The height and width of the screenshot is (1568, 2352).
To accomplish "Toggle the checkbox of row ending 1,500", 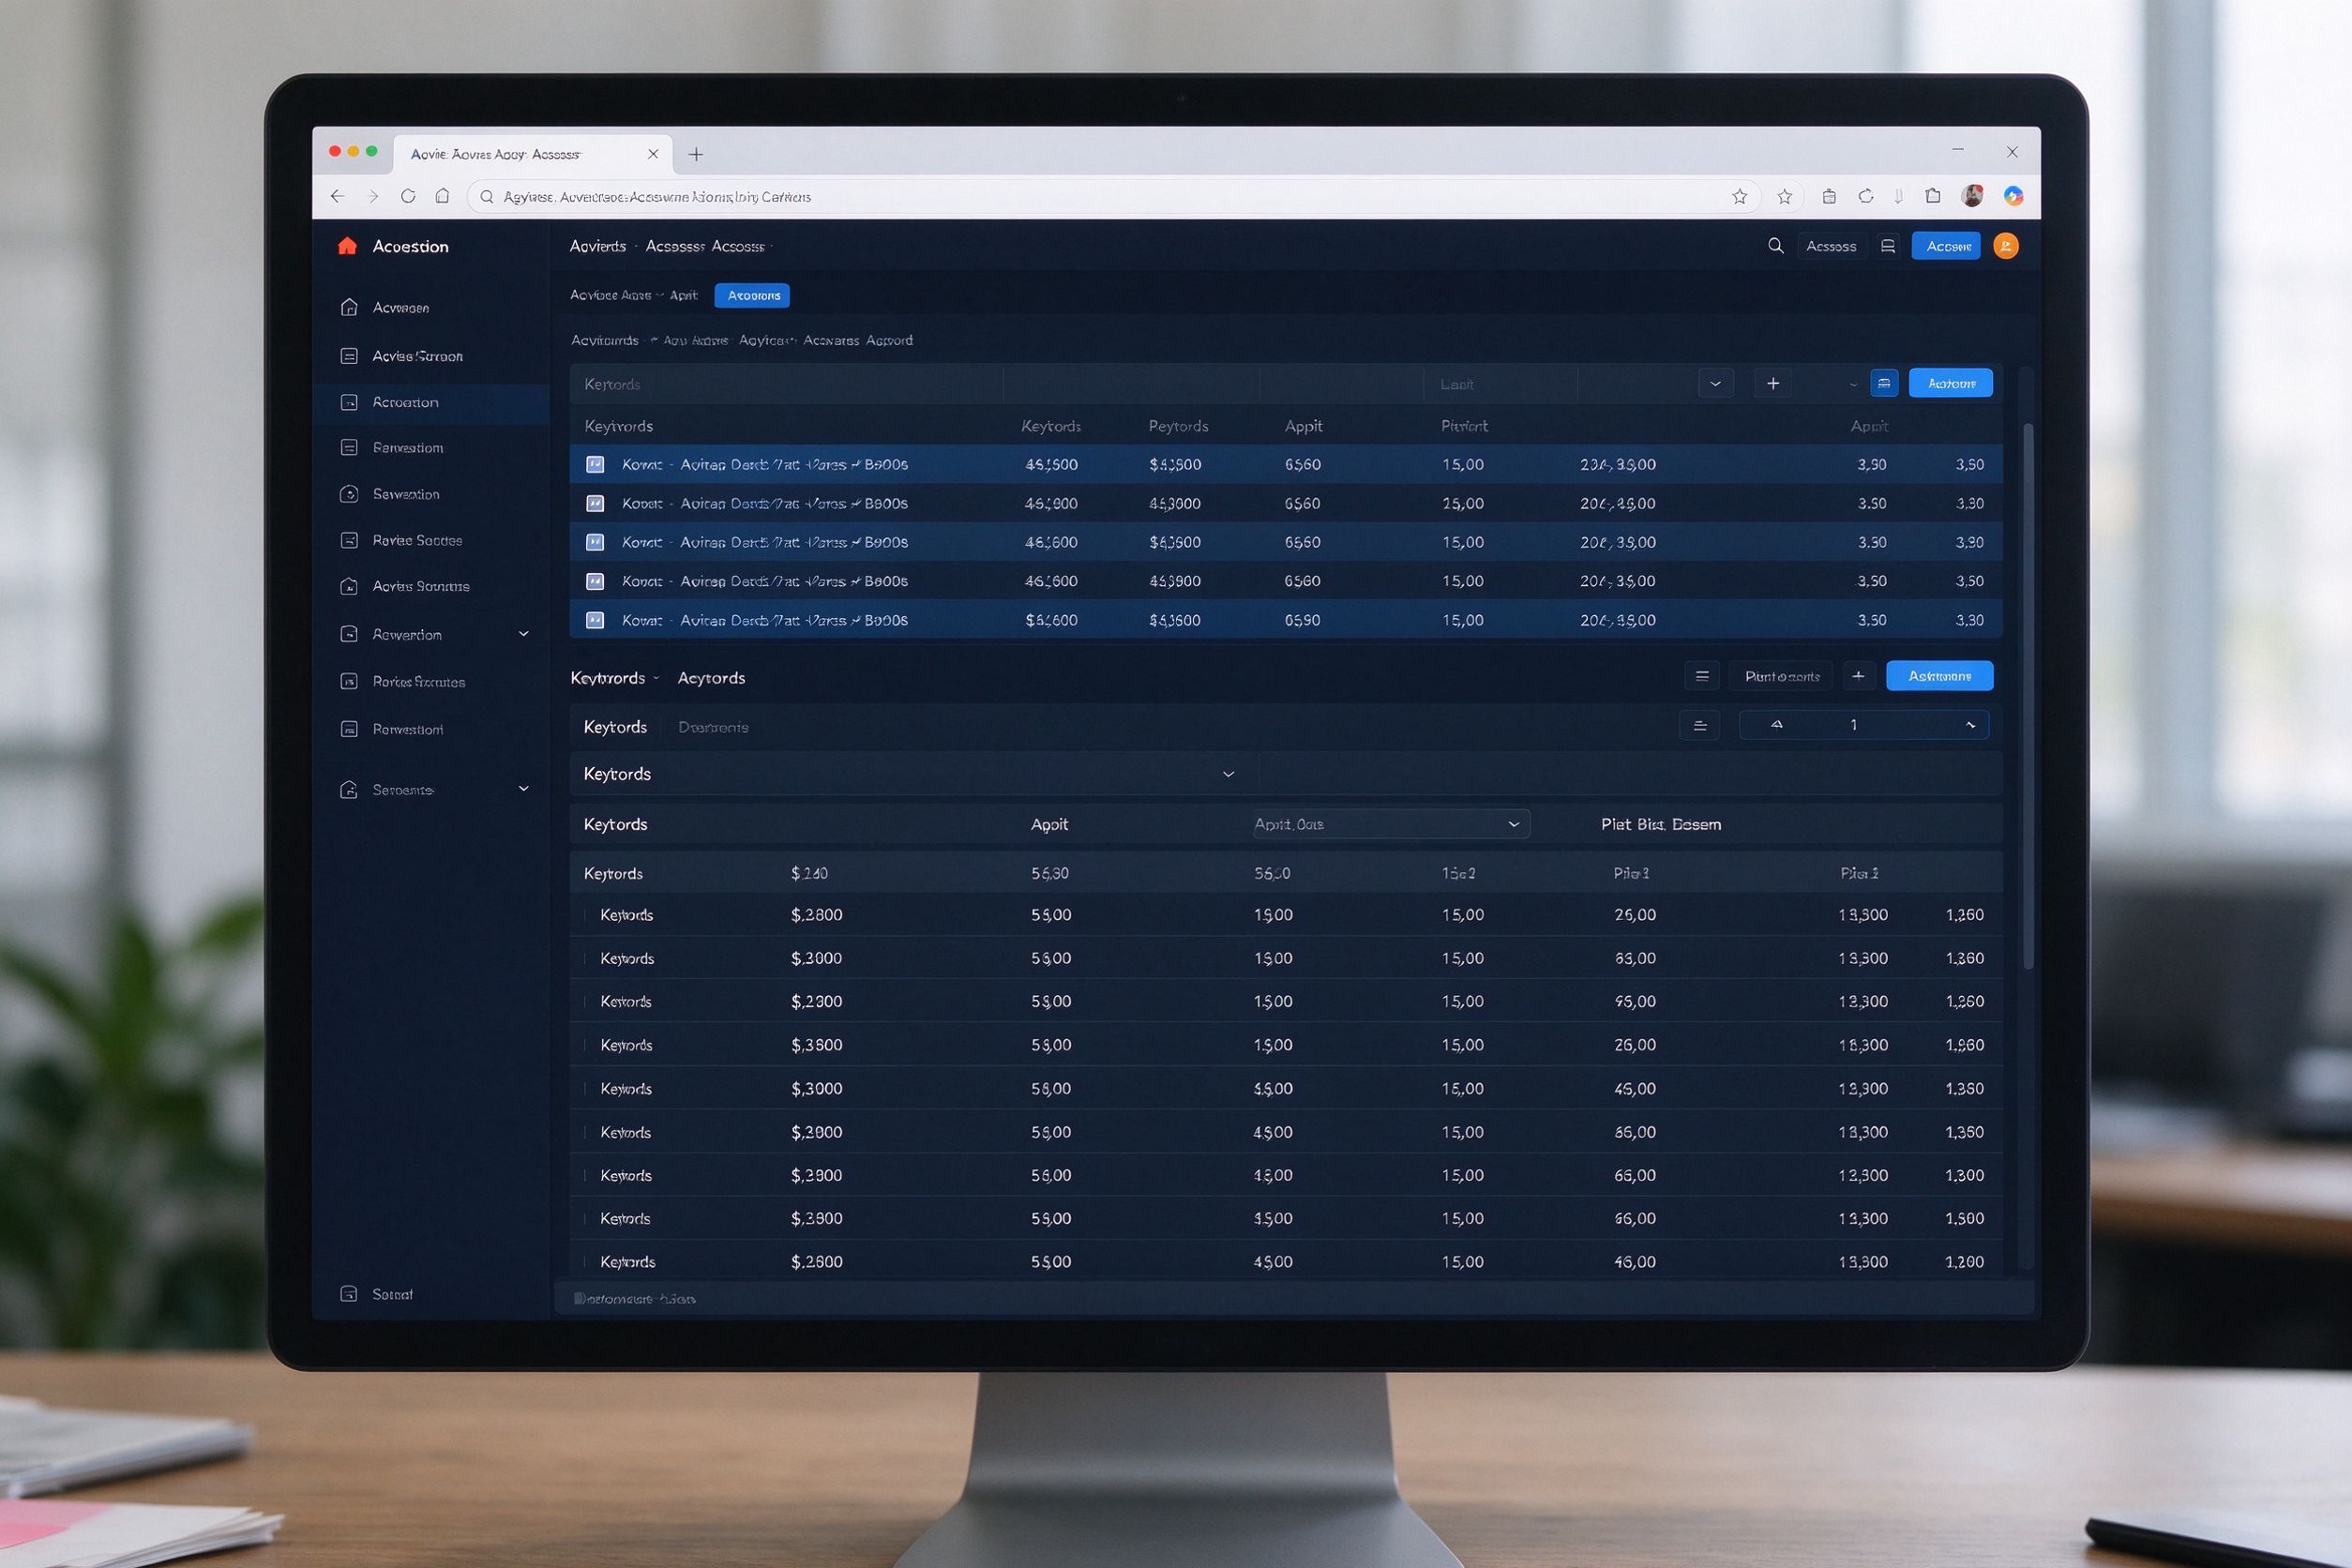I will click(x=585, y=1219).
